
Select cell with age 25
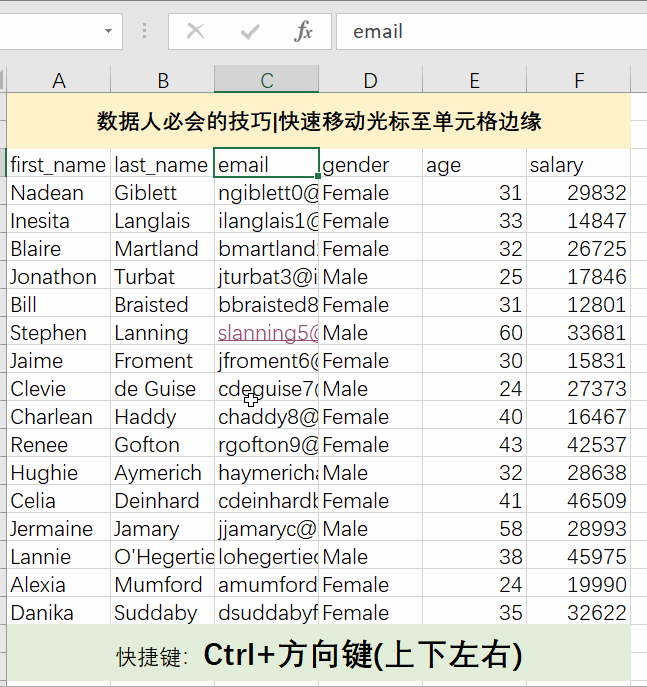474,276
